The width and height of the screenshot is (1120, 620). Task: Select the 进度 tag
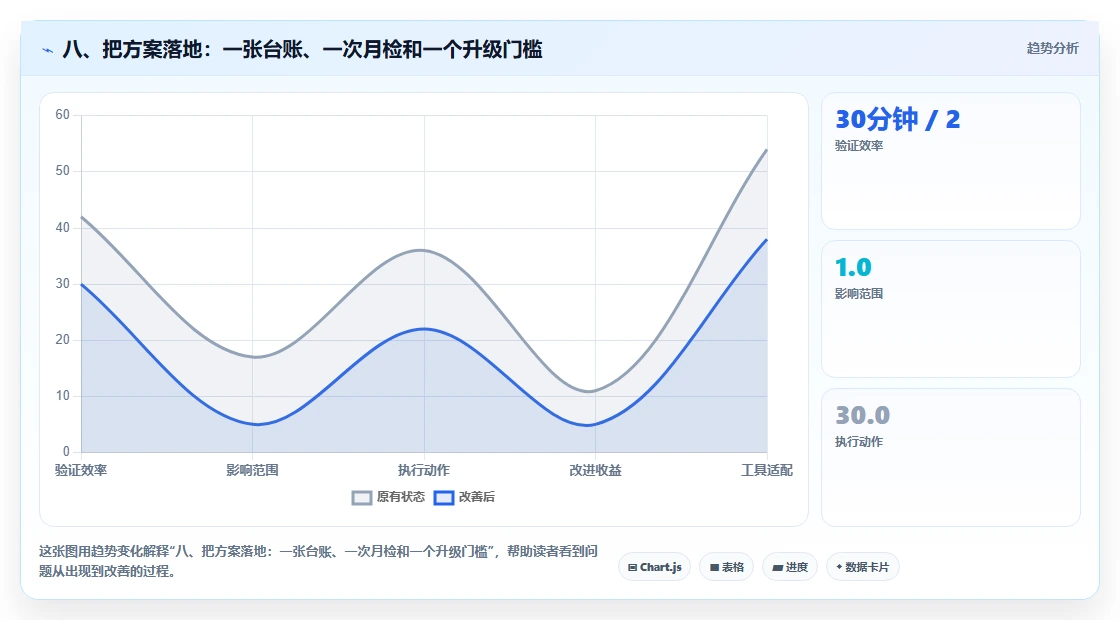[790, 567]
